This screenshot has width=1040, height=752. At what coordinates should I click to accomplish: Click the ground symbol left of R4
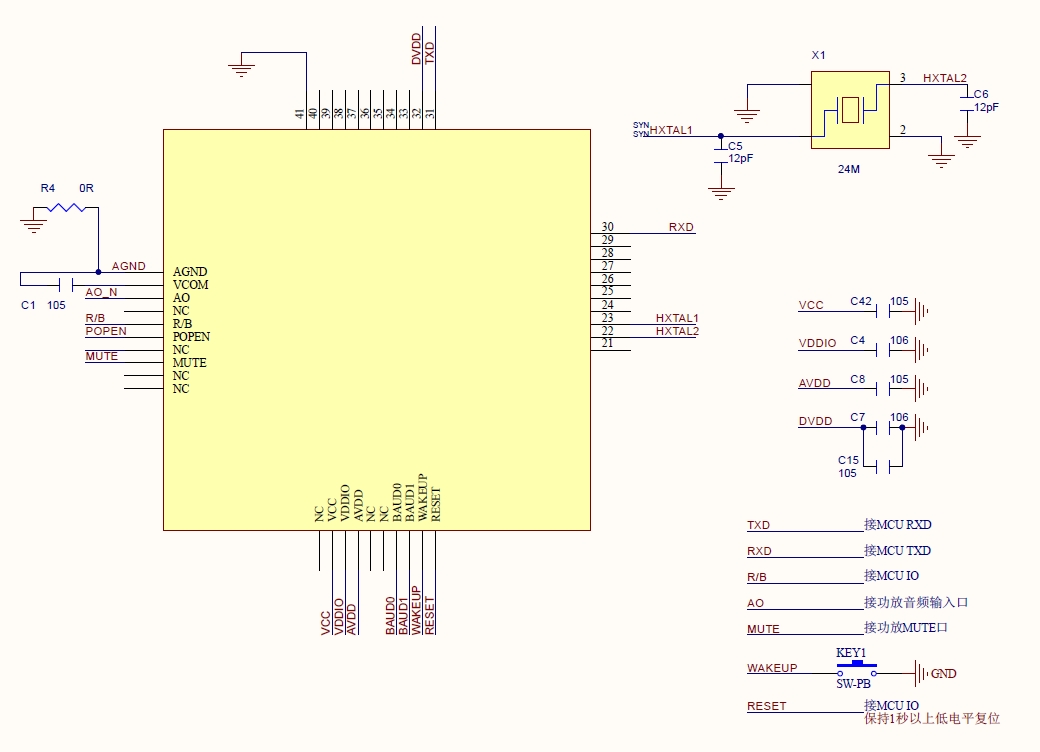(33, 226)
